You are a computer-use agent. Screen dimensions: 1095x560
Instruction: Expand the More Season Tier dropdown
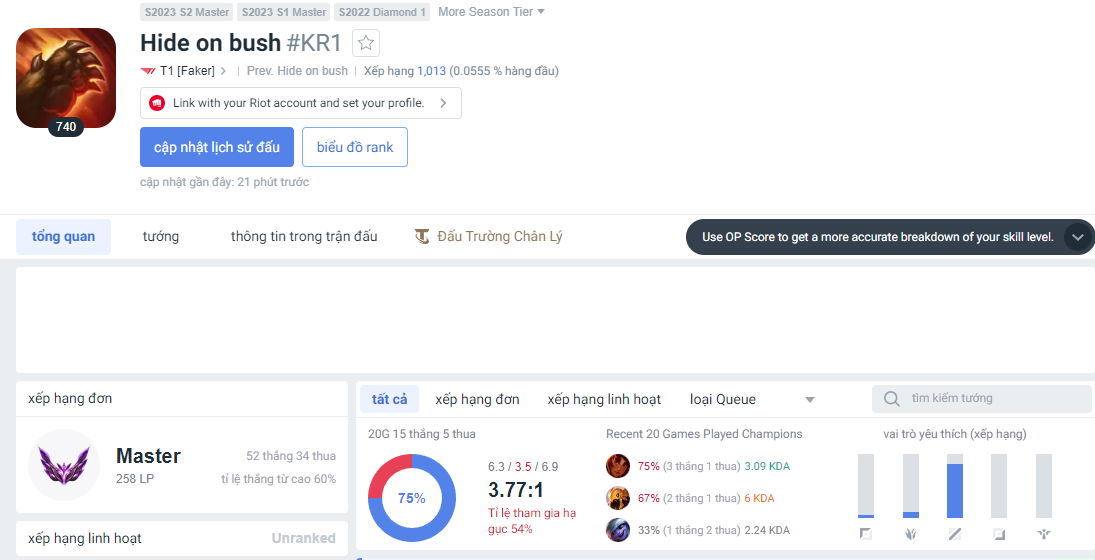pyautogui.click(x=492, y=12)
